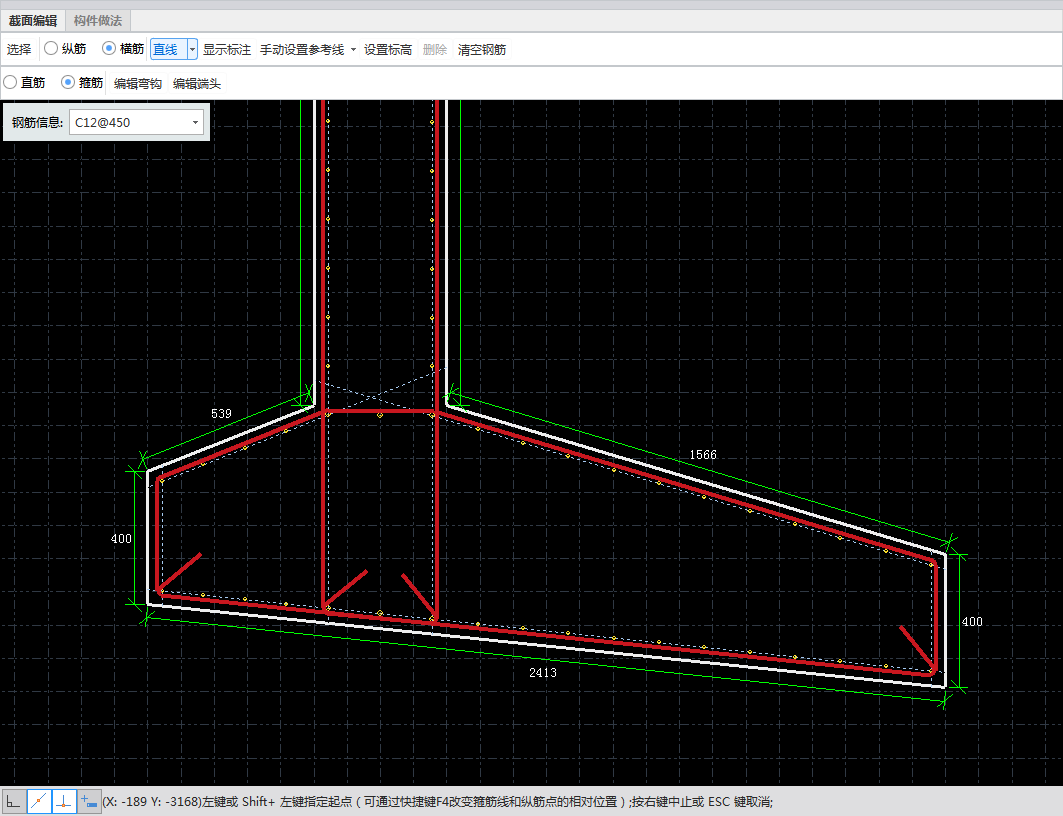Click the 编辑端头 button

[x=197, y=83]
